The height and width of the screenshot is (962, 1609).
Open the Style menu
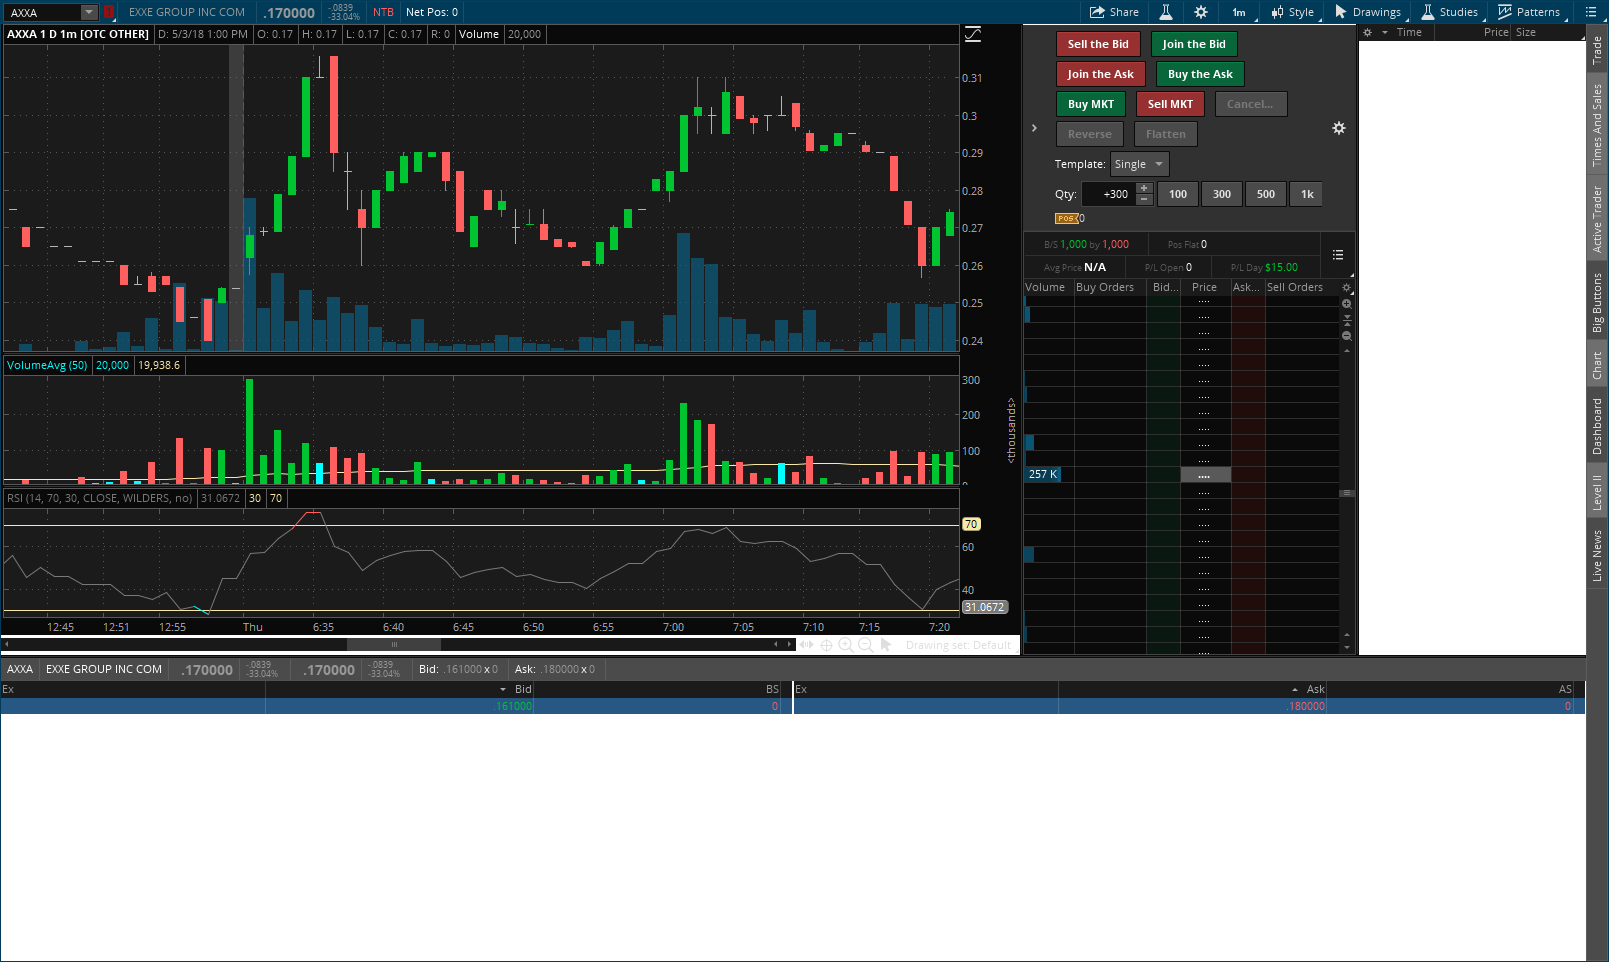coord(1293,12)
